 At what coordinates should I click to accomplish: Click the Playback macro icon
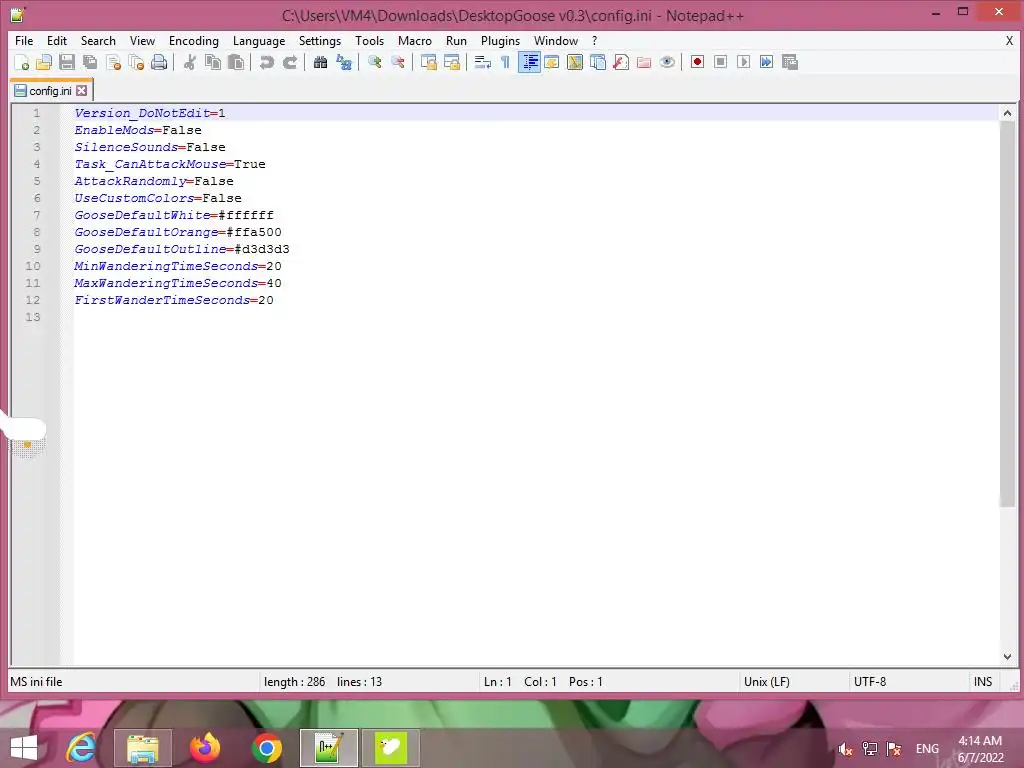tap(743, 62)
